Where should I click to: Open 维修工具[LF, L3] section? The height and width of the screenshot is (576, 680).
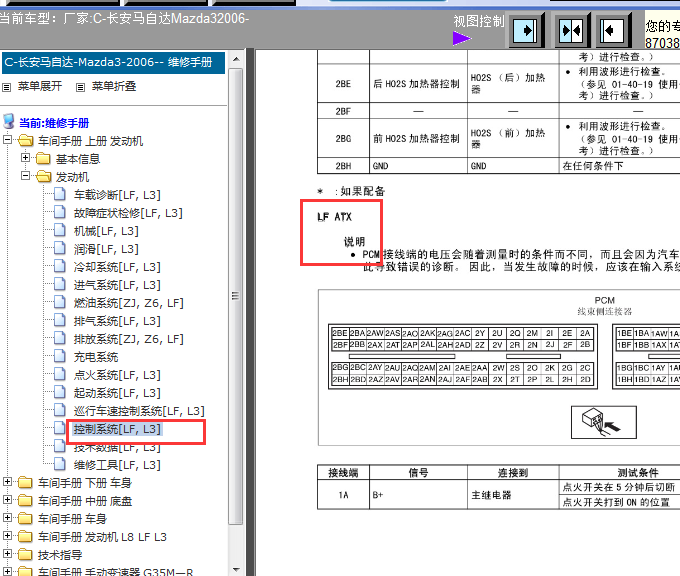pyautogui.click(x=117, y=465)
